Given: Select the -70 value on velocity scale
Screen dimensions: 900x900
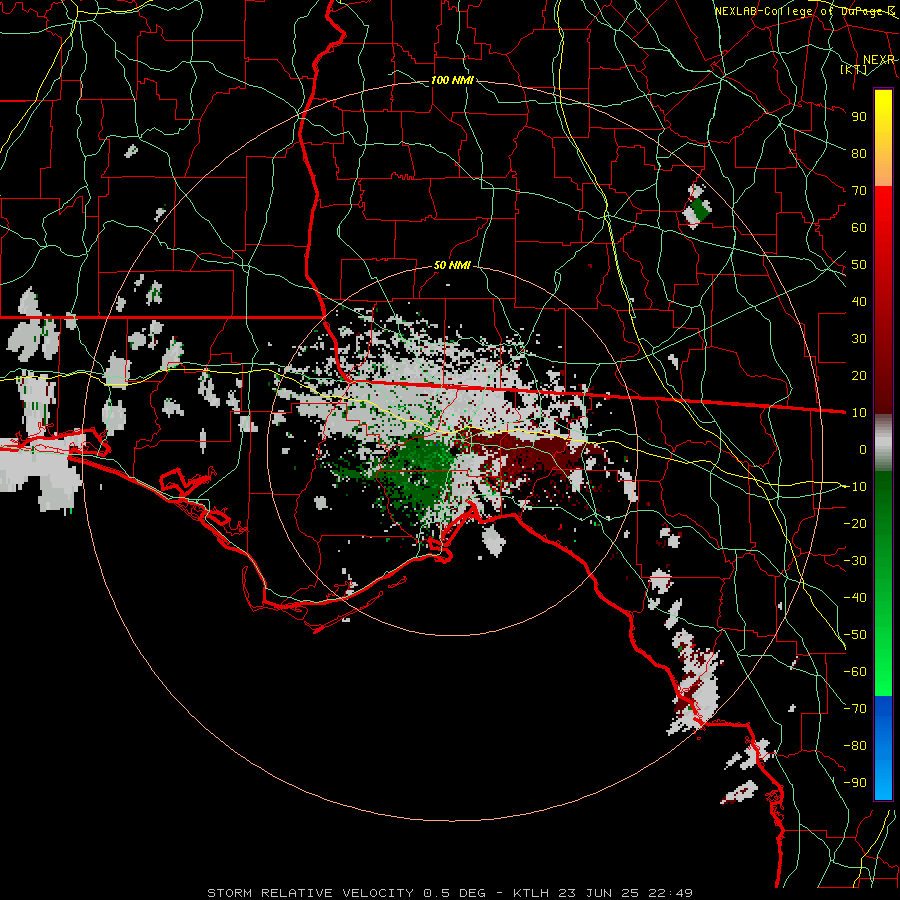Looking at the screenshot, I should tap(855, 709).
